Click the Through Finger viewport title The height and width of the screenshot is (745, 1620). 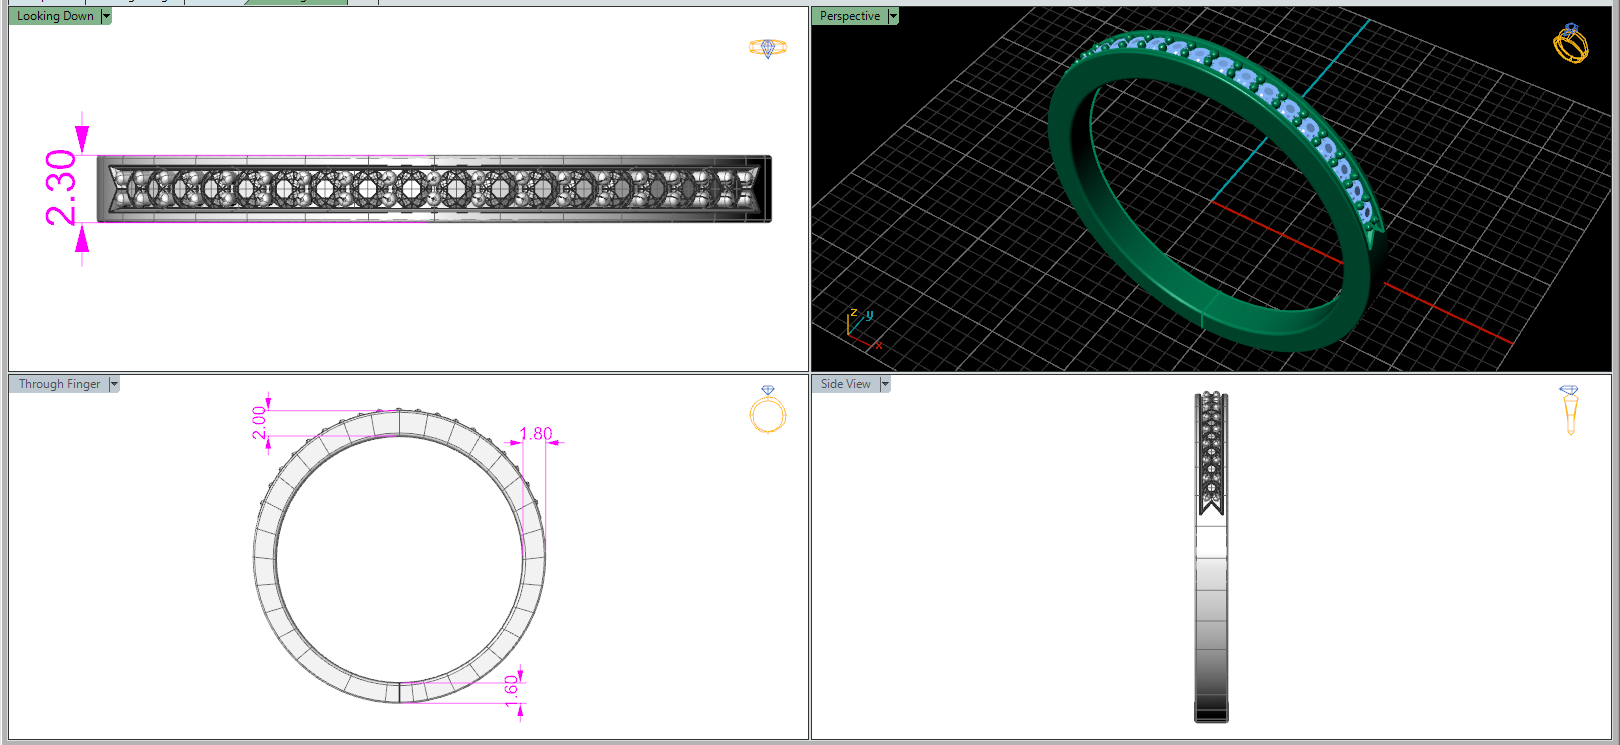[59, 384]
